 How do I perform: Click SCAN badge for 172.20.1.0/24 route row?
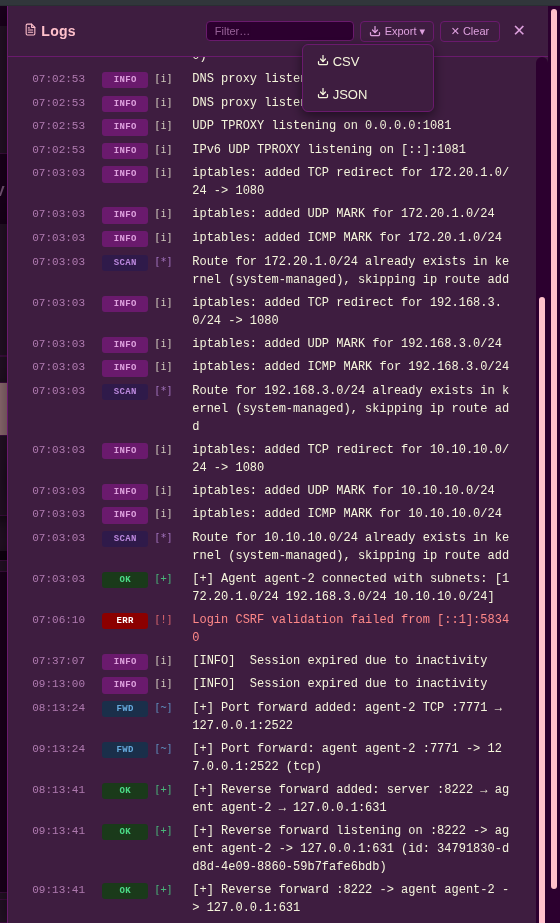125,263
